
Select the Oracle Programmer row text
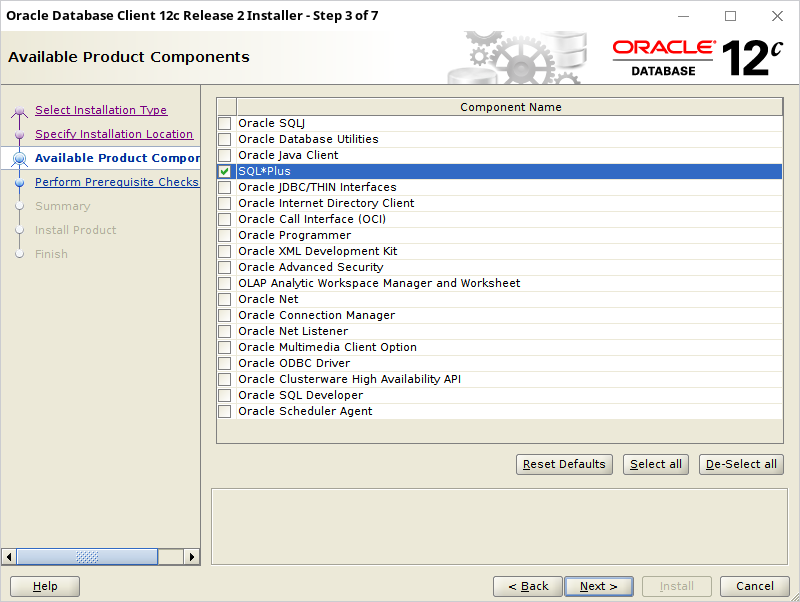point(294,235)
